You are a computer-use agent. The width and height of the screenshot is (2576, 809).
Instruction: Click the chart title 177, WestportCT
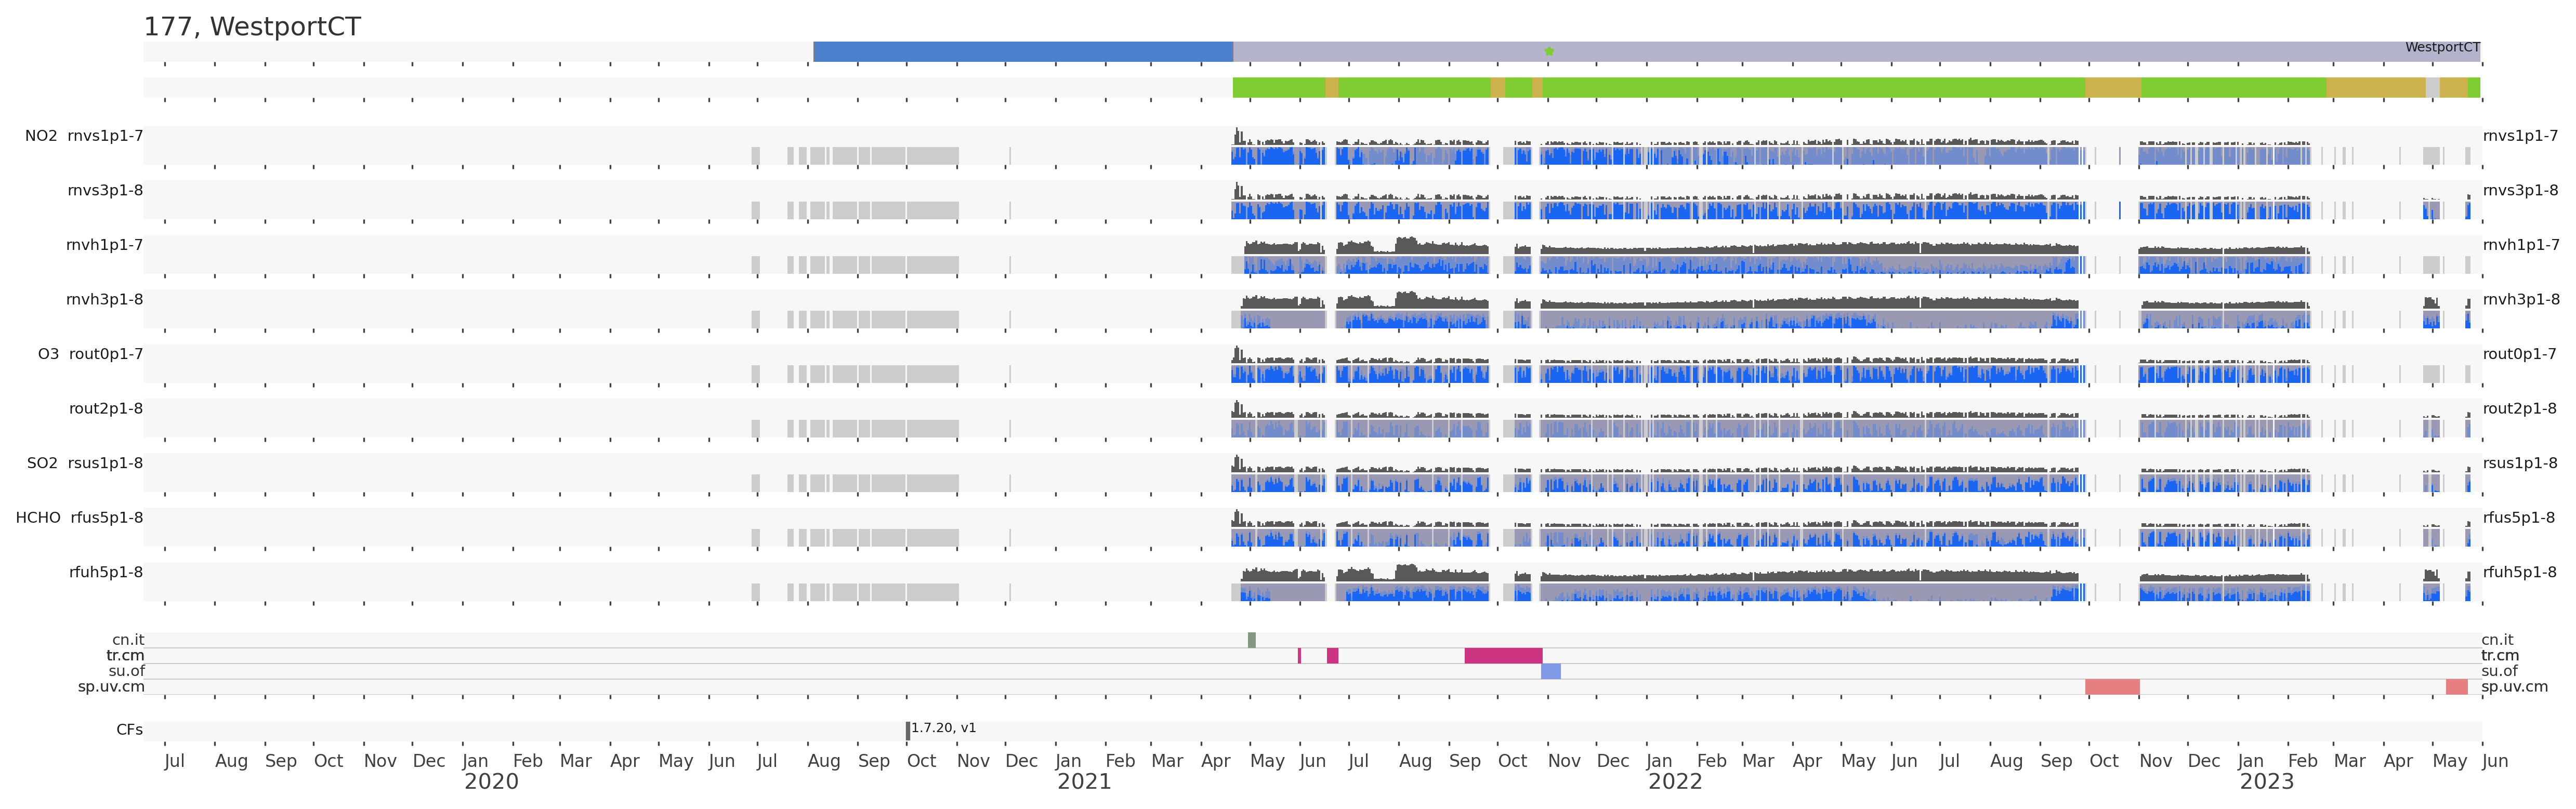point(252,27)
